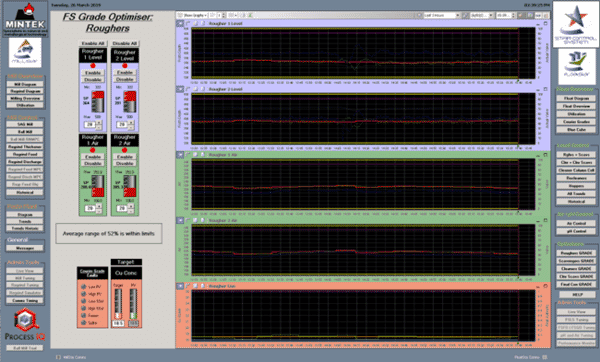This screenshot has width=600, height=362.
Task: Go to SAG Mill control
Action: tap(25, 124)
